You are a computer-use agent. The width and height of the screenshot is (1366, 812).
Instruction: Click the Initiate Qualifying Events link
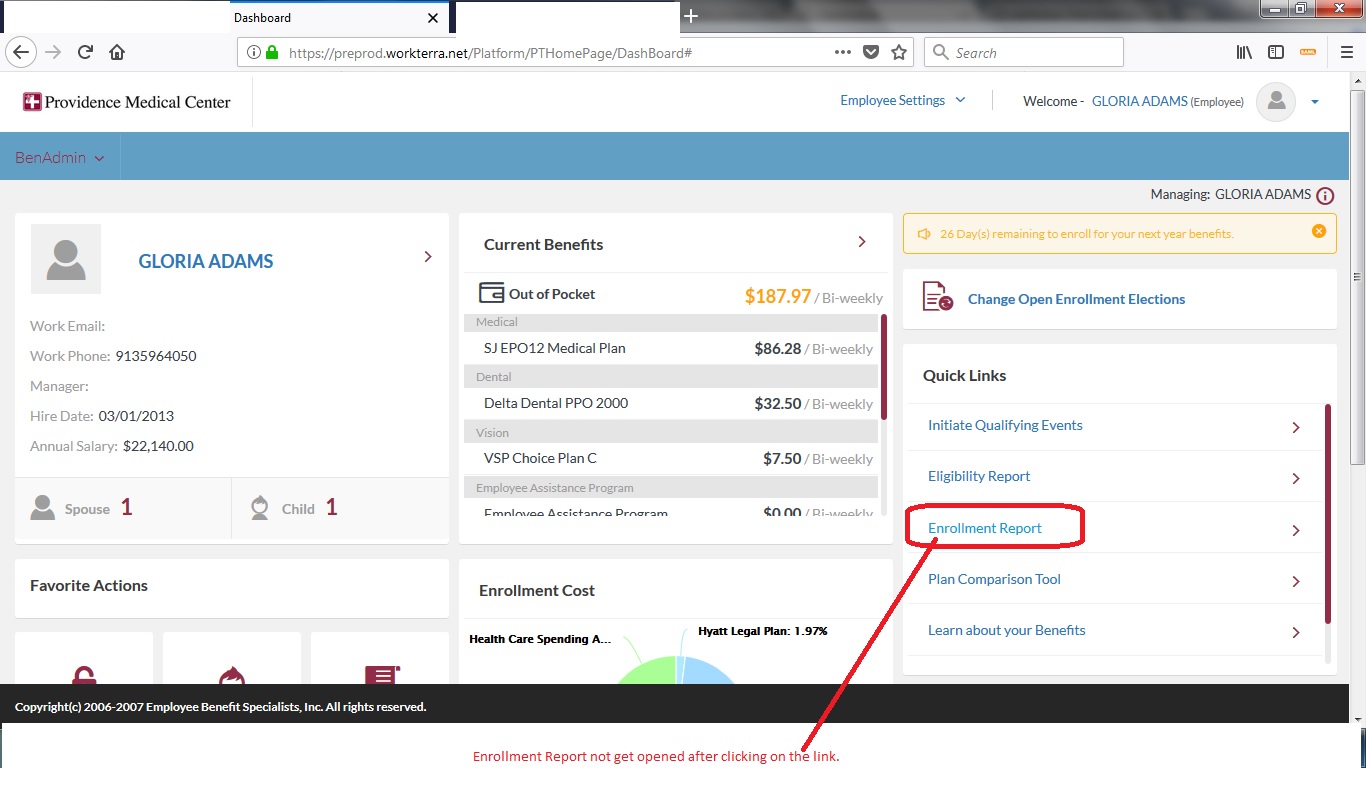coord(1005,425)
